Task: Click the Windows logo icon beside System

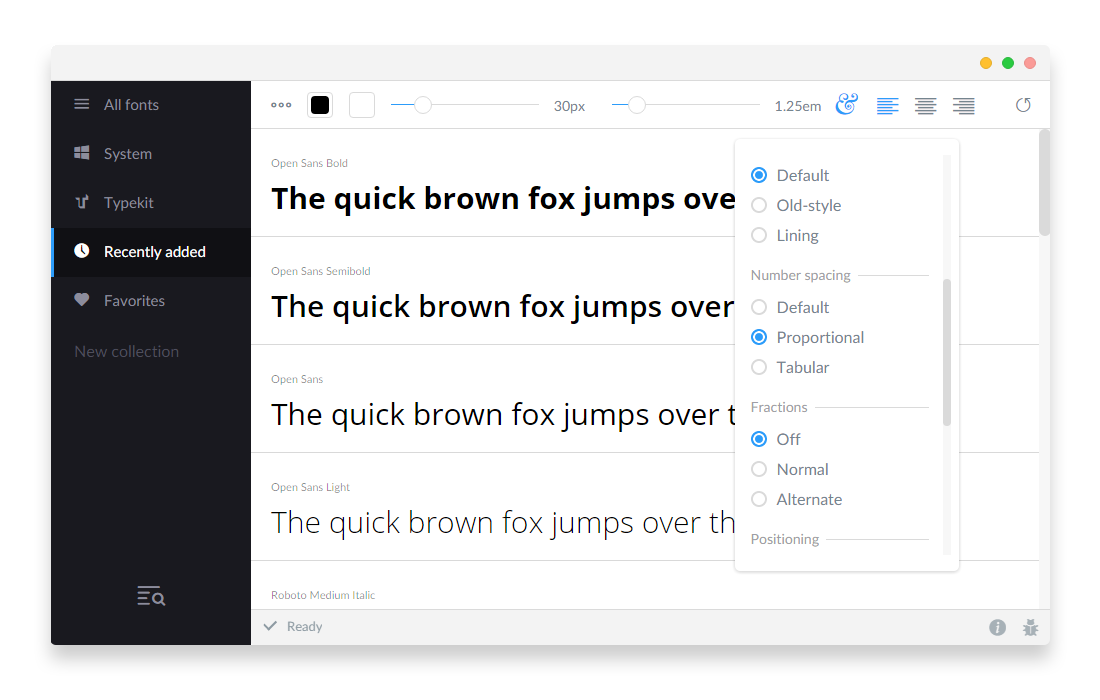Action: [82, 153]
